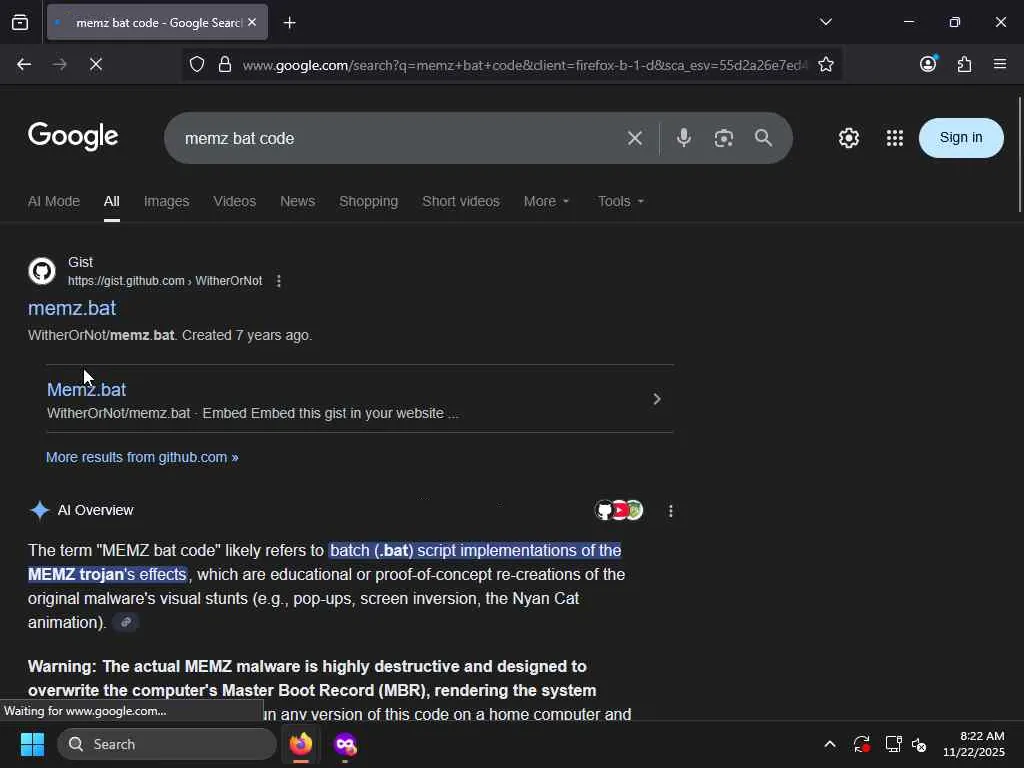Open Google quick settings gear
This screenshot has width=1024, height=768.
(849, 138)
